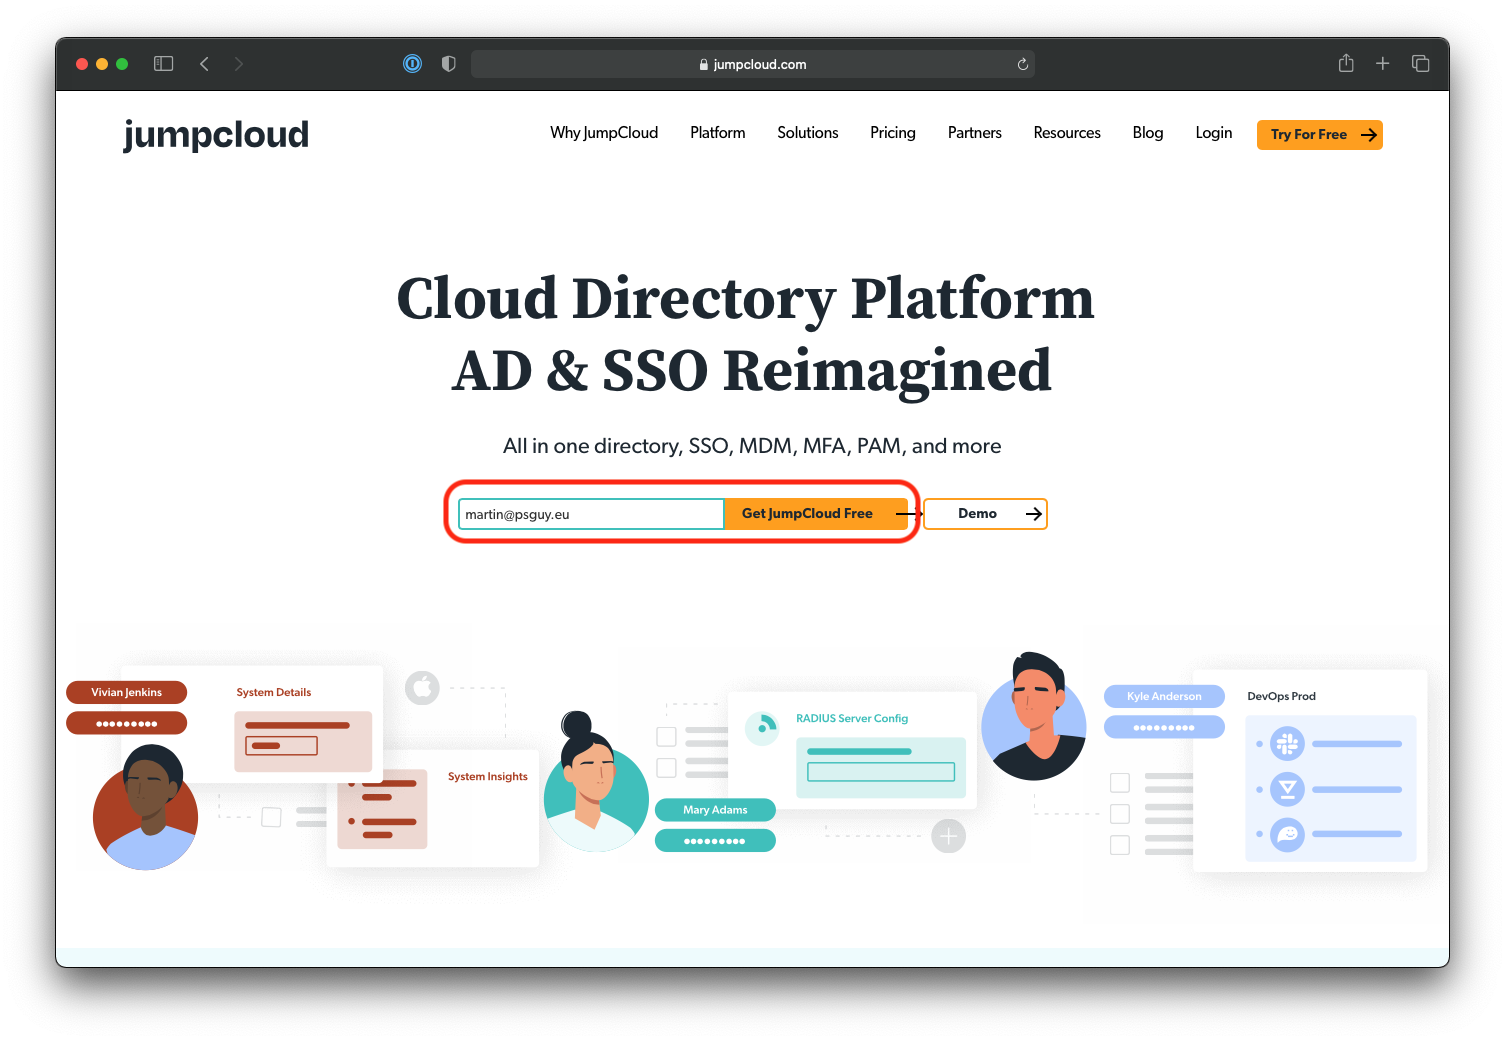Screen dimensions: 1505x1041
Task: Click the All in one directory subtitle
Action: point(752,446)
